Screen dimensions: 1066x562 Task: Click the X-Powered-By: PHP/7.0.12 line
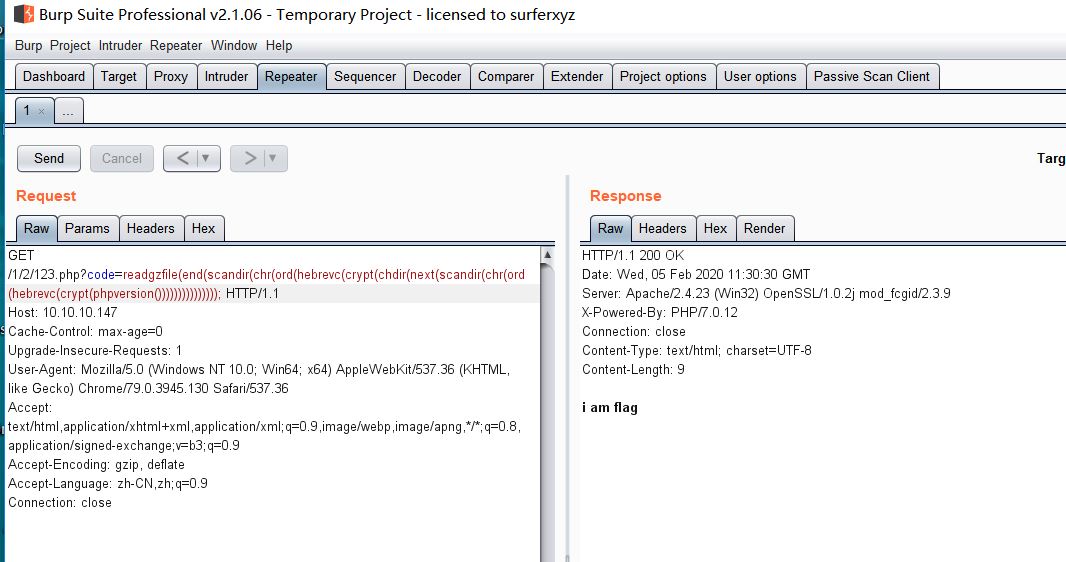(659, 313)
